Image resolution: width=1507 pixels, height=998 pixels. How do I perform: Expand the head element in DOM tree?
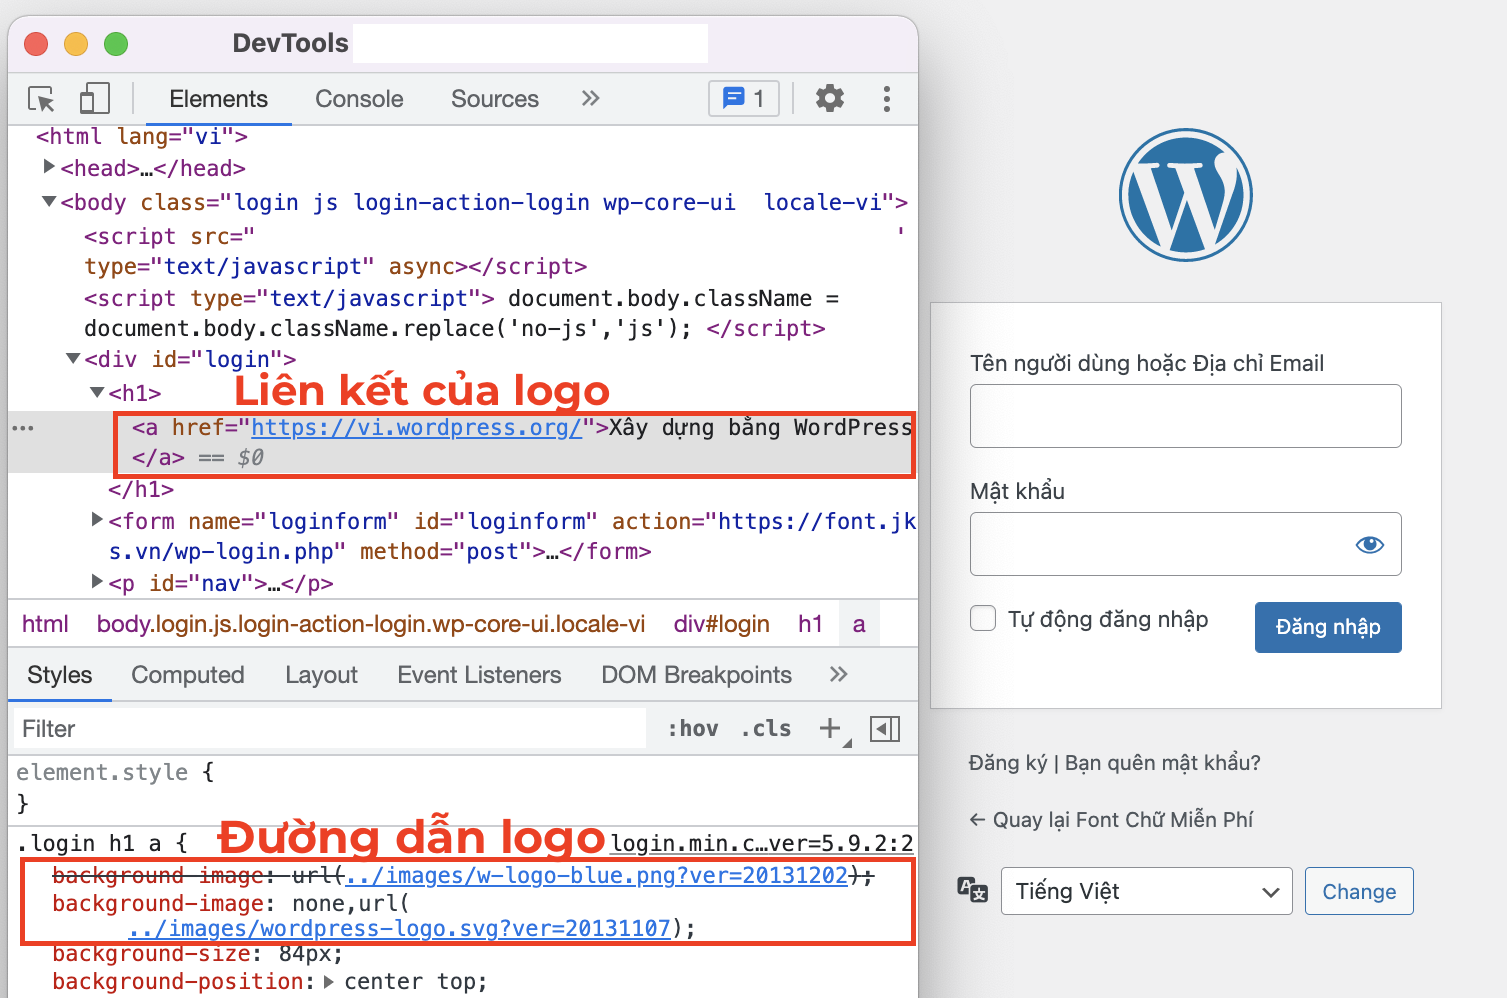[49, 167]
